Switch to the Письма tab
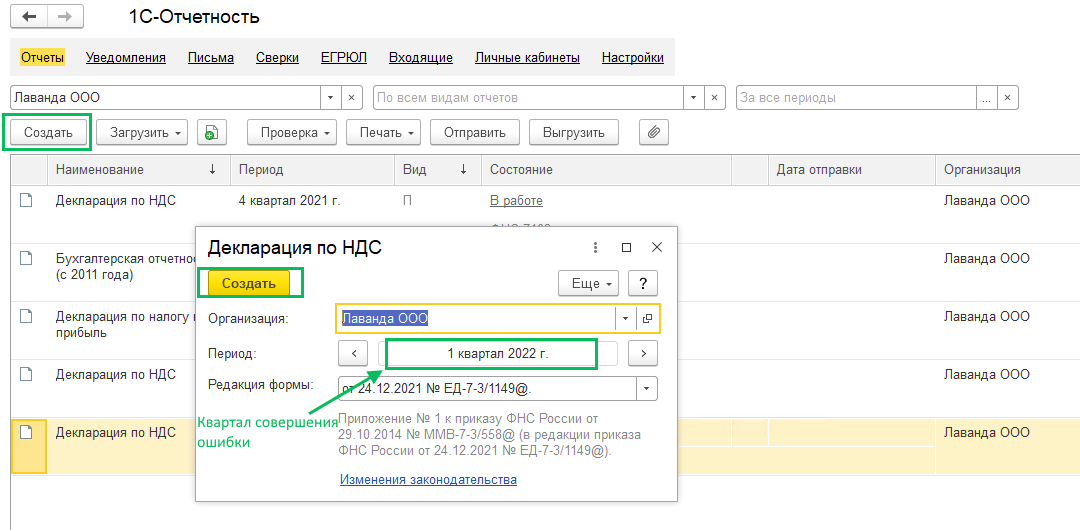1080x530 pixels. coord(211,58)
